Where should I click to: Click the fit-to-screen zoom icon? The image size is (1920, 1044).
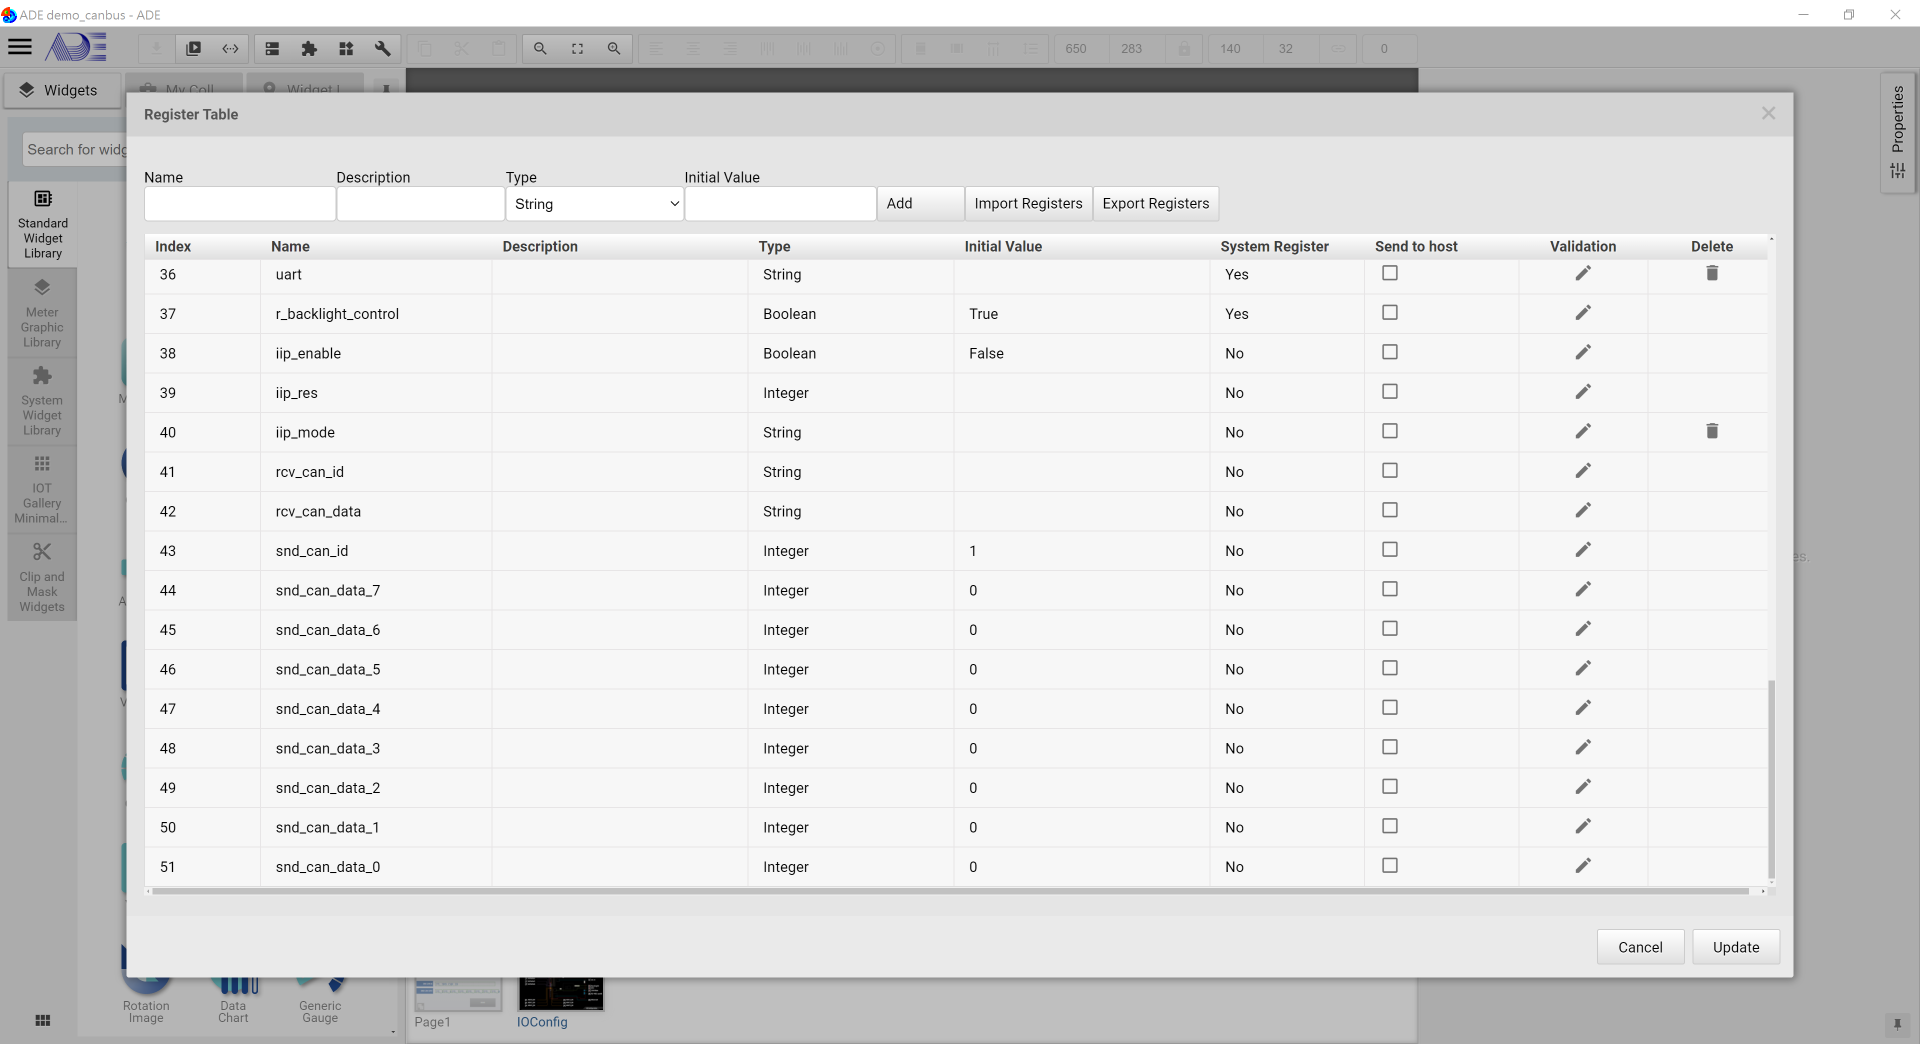click(577, 48)
